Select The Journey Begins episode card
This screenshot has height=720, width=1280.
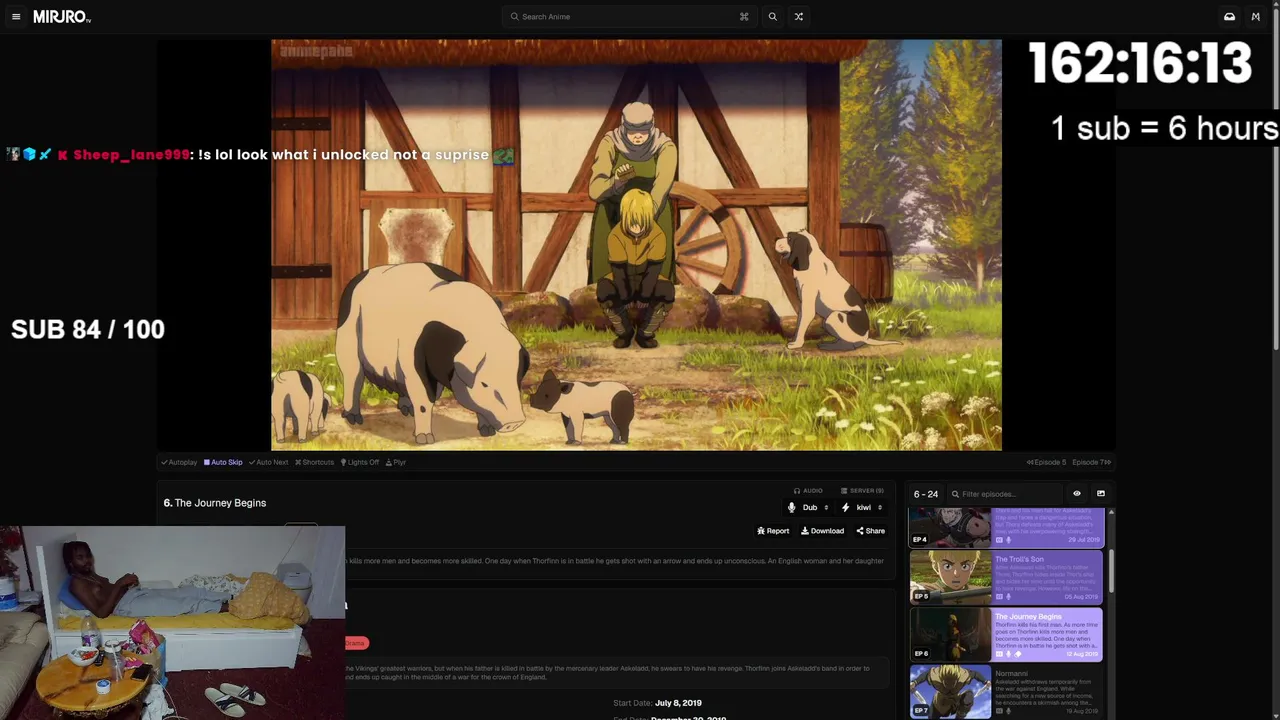click(1006, 635)
